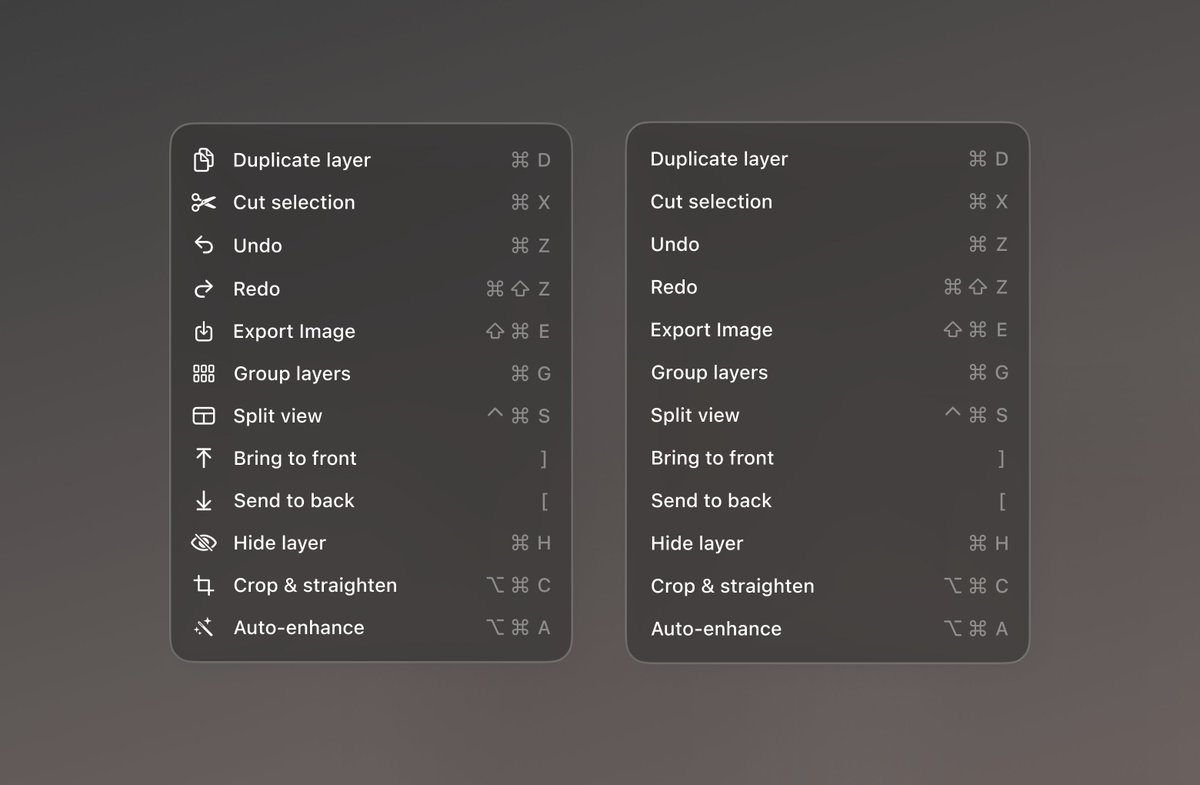Click the [ shortcut in the icon menu
This screenshot has height=785, width=1200.
pyautogui.click(x=544, y=501)
